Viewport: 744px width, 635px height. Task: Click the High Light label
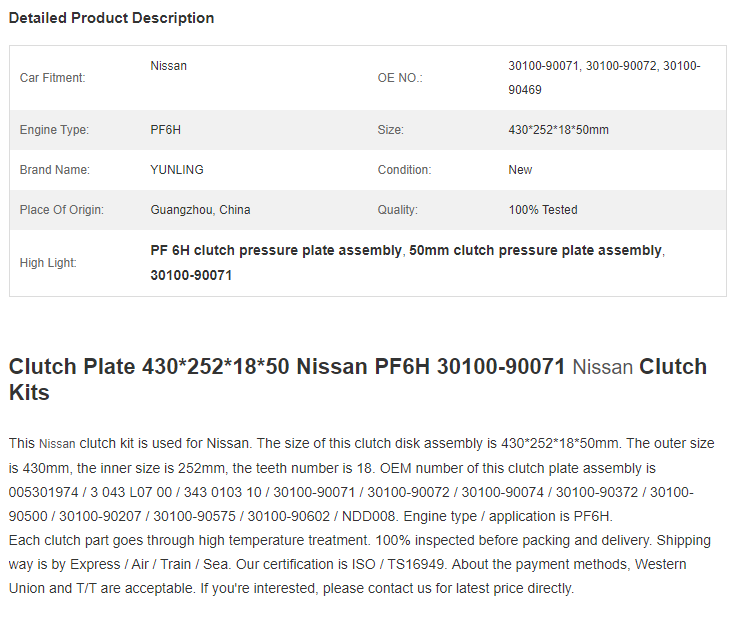(48, 263)
